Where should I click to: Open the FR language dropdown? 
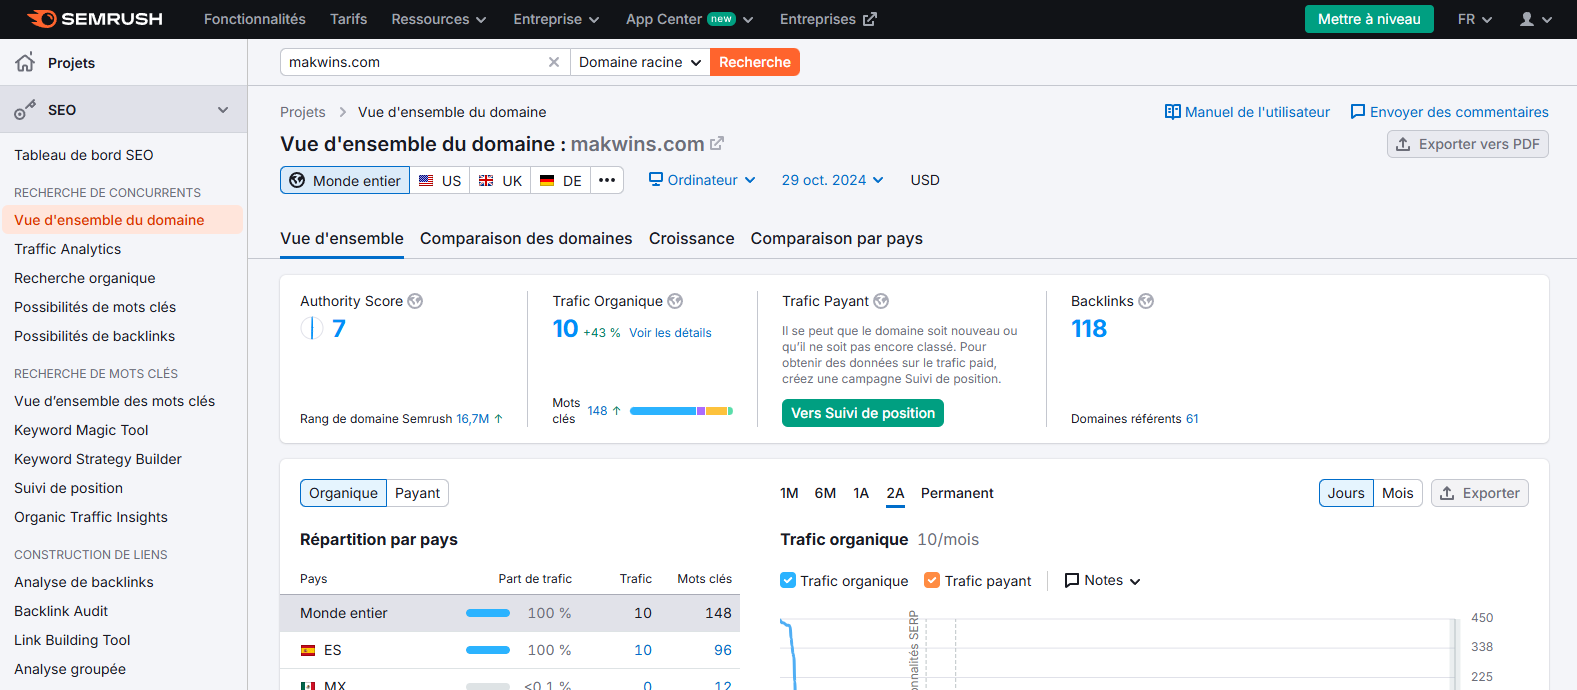click(x=1475, y=19)
